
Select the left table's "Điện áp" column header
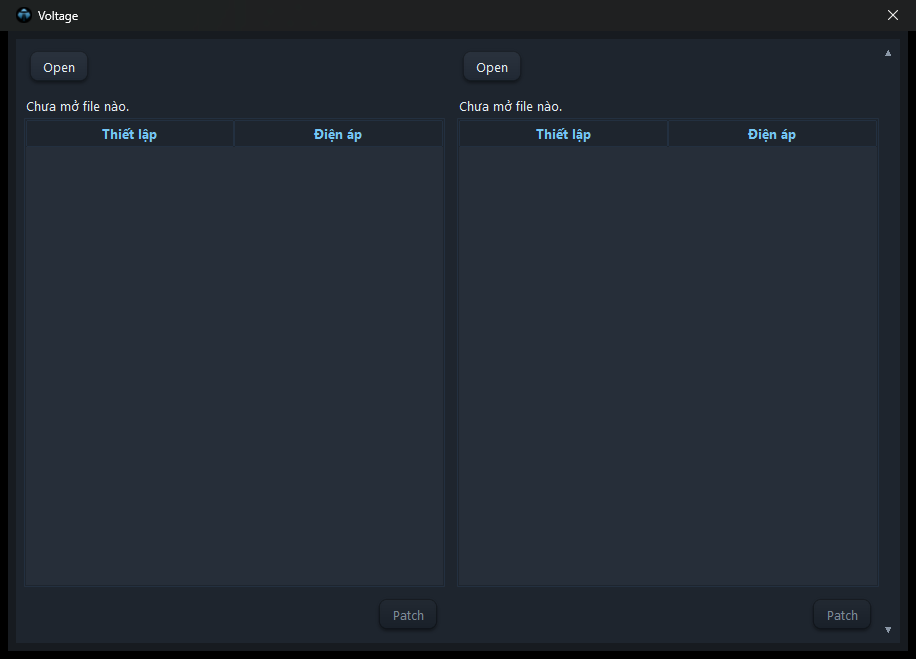[x=338, y=134]
